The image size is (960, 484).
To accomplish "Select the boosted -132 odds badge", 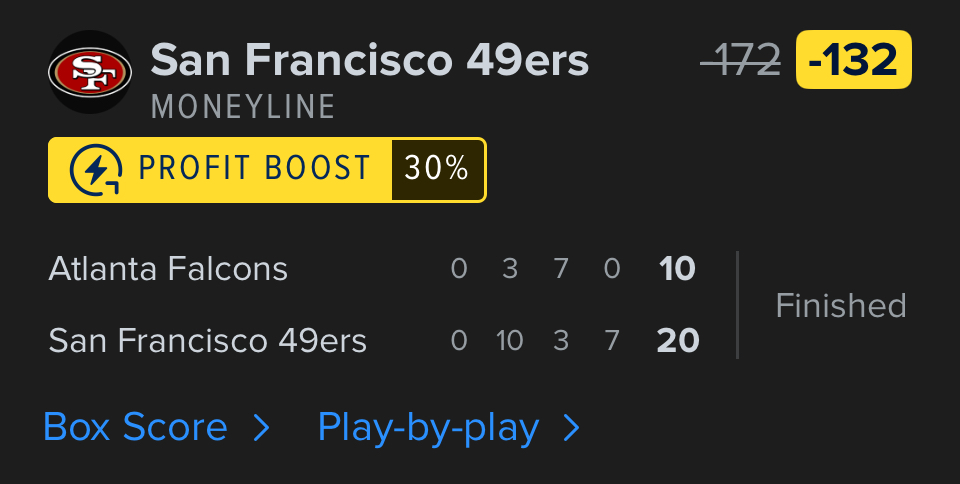I will [853, 61].
